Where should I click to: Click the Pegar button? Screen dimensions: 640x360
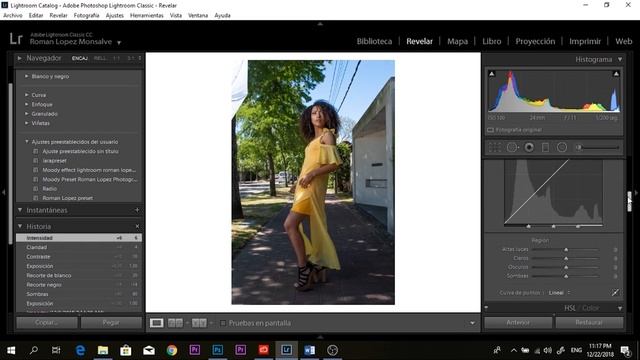coord(111,322)
